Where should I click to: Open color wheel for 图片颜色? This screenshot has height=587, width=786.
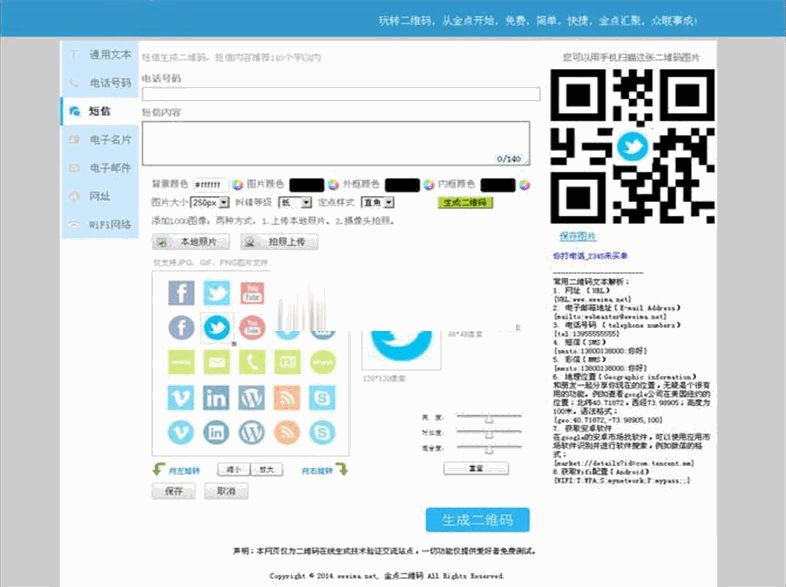[333, 185]
